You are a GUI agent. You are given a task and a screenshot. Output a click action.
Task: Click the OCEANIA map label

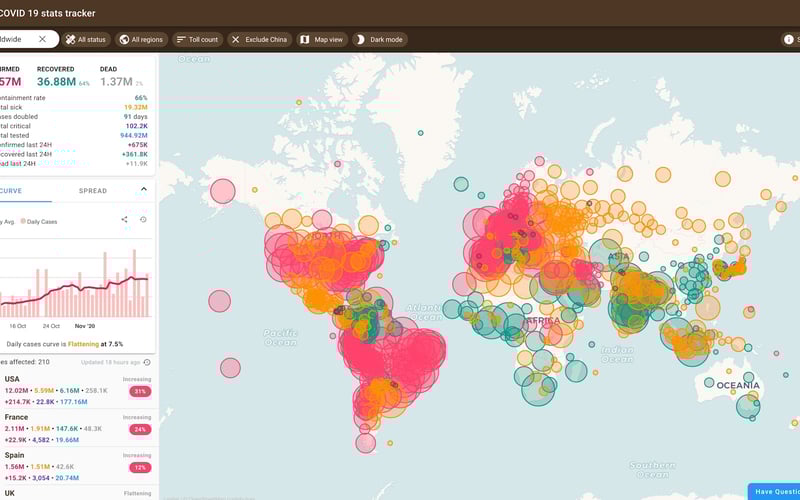738,386
